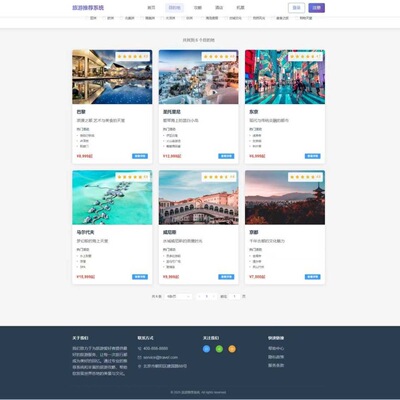Image resolution: width=400 pixels, height=400 pixels.
Task: Open 酒店 in navigation bar
Action: tap(219, 8)
